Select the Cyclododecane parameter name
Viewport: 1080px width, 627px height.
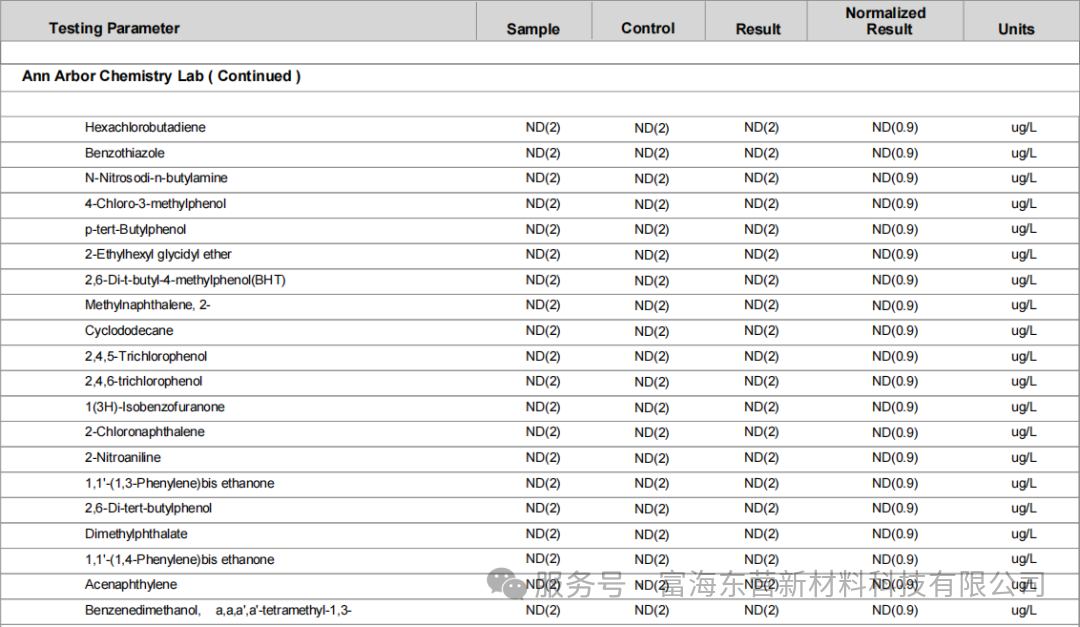coord(129,331)
